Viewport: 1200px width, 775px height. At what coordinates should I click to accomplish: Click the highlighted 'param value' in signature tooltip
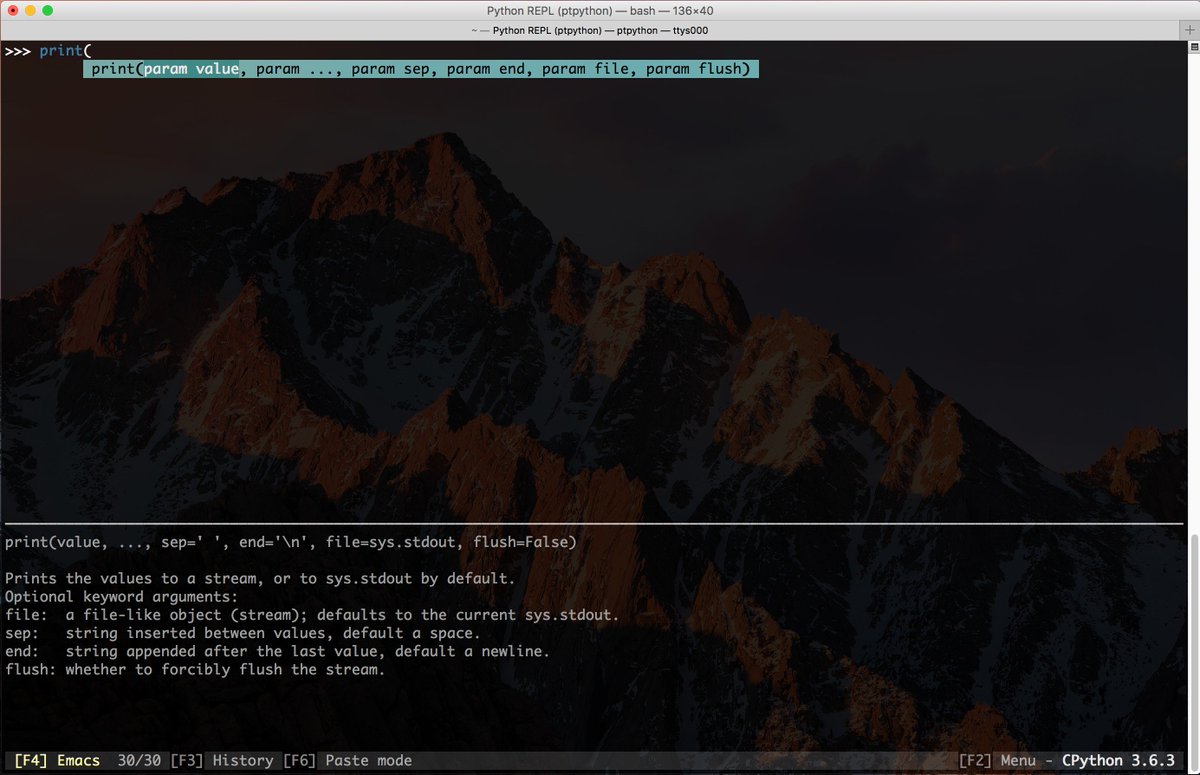pos(191,69)
